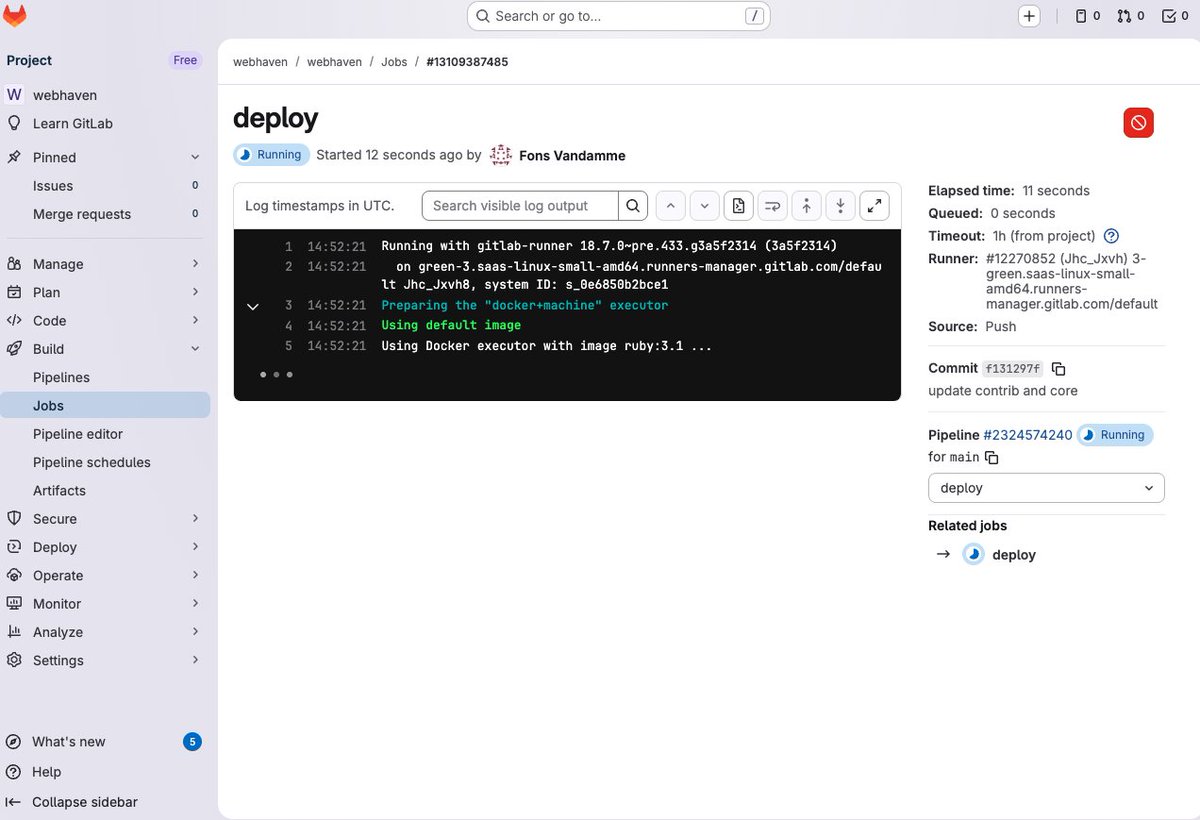Copy the commit SHA f131297f
Image resolution: width=1200 pixels, height=820 pixels.
tap(1058, 368)
